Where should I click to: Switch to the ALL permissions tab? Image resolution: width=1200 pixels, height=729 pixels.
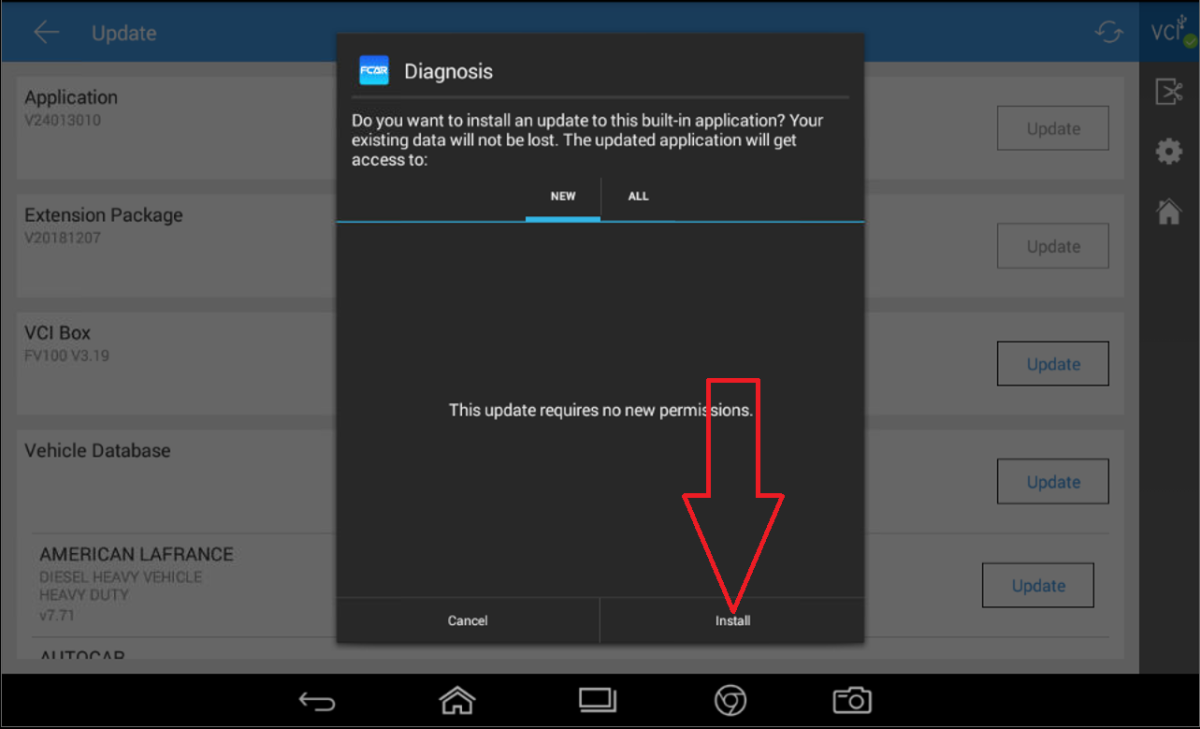(x=638, y=197)
